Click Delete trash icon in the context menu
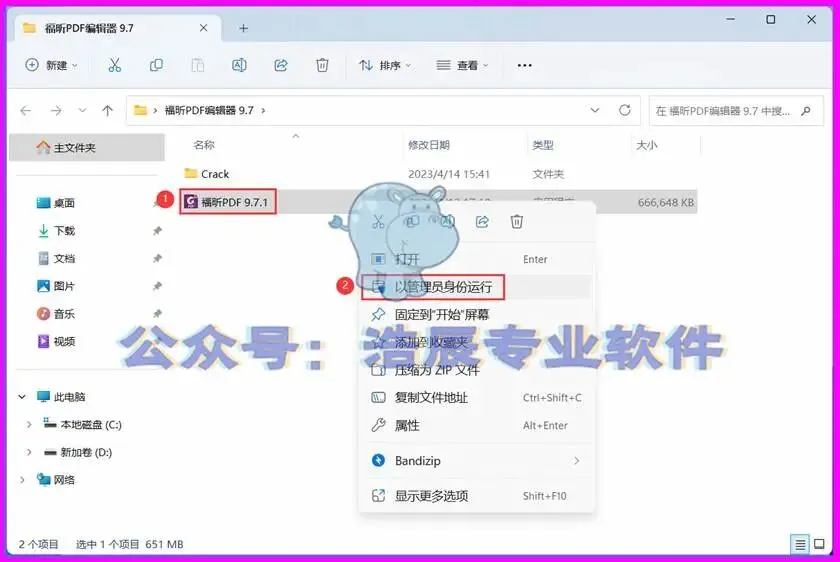Viewport: 840px width, 562px height. [516, 222]
